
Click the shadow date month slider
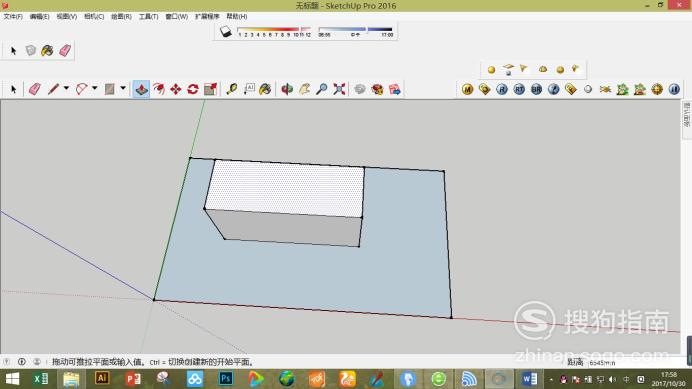274,30
